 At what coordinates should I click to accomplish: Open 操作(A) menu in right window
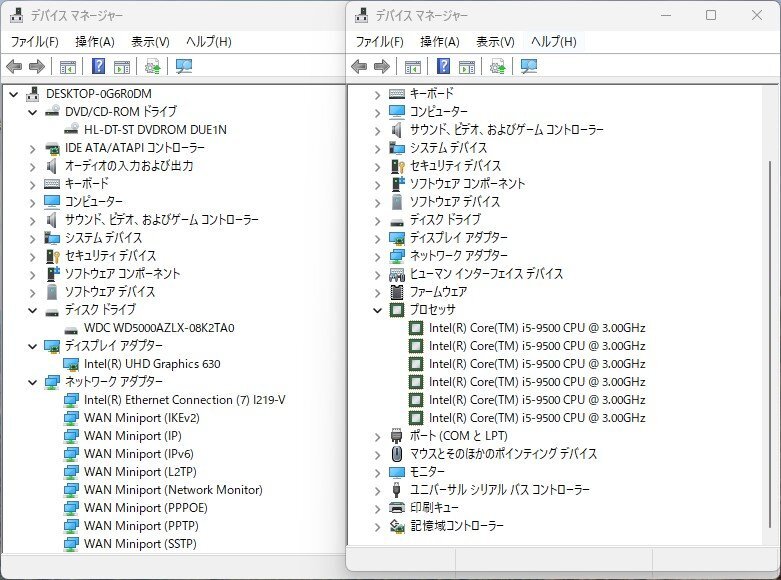[439, 41]
